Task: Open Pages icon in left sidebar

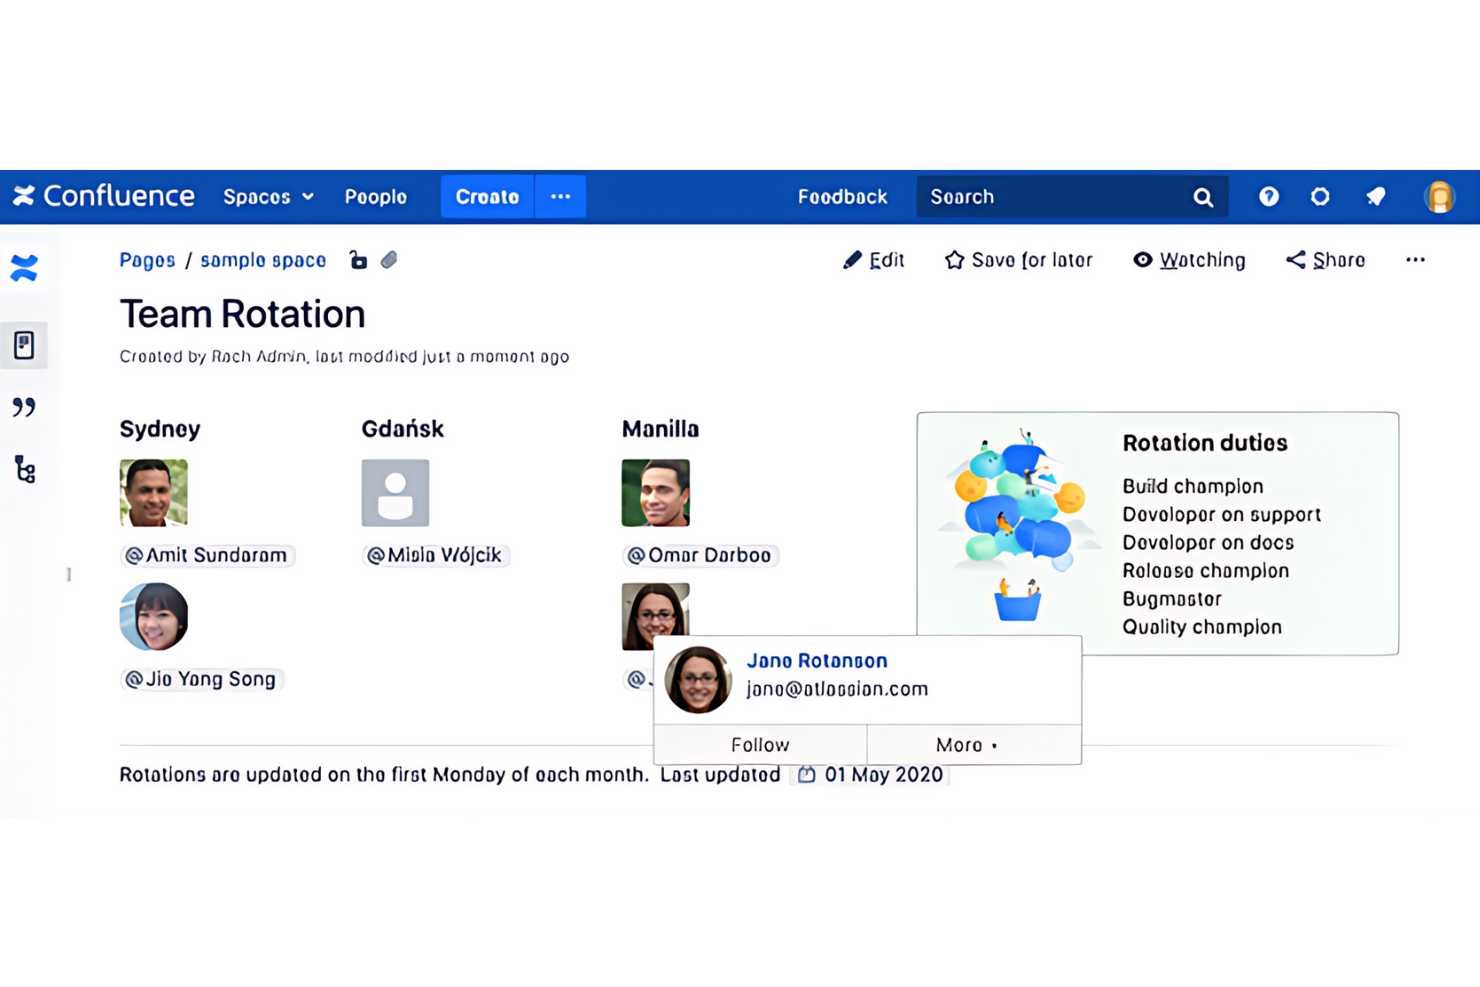Action: point(24,345)
